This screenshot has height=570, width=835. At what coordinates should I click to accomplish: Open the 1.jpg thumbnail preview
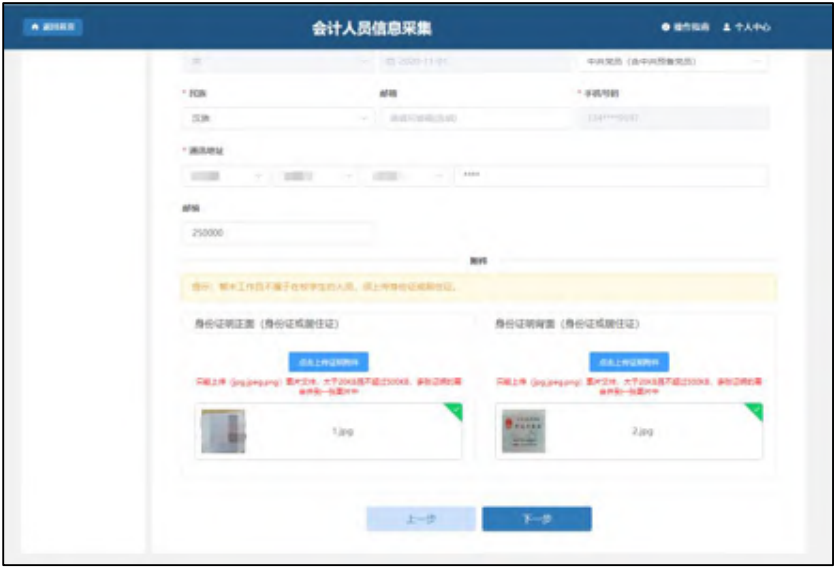click(x=223, y=432)
